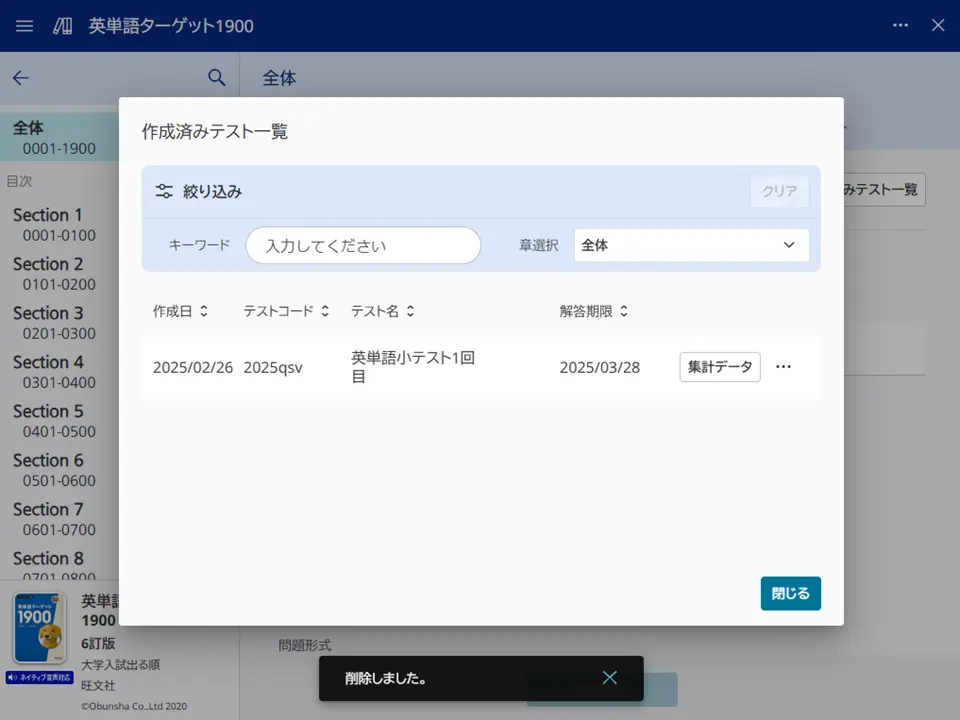This screenshot has height=720, width=960.
Task: Expand sort options on テストコード column
Action: [x=323, y=311]
